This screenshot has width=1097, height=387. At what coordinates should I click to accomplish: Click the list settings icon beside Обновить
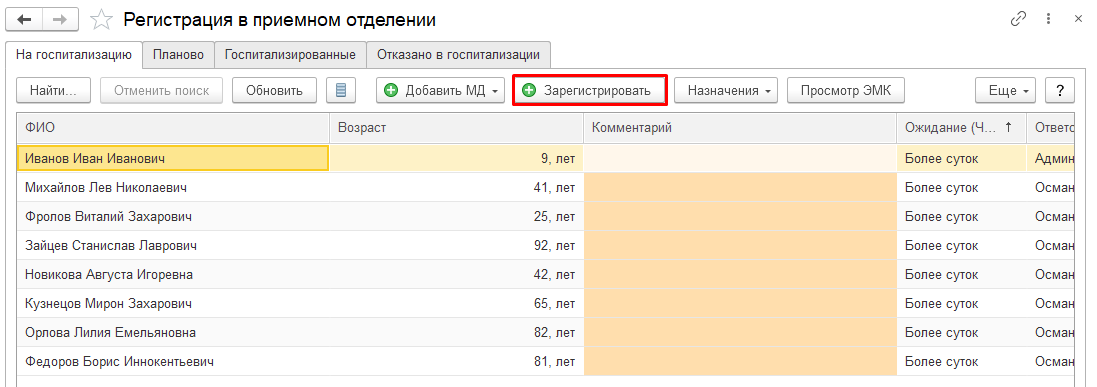point(341,90)
